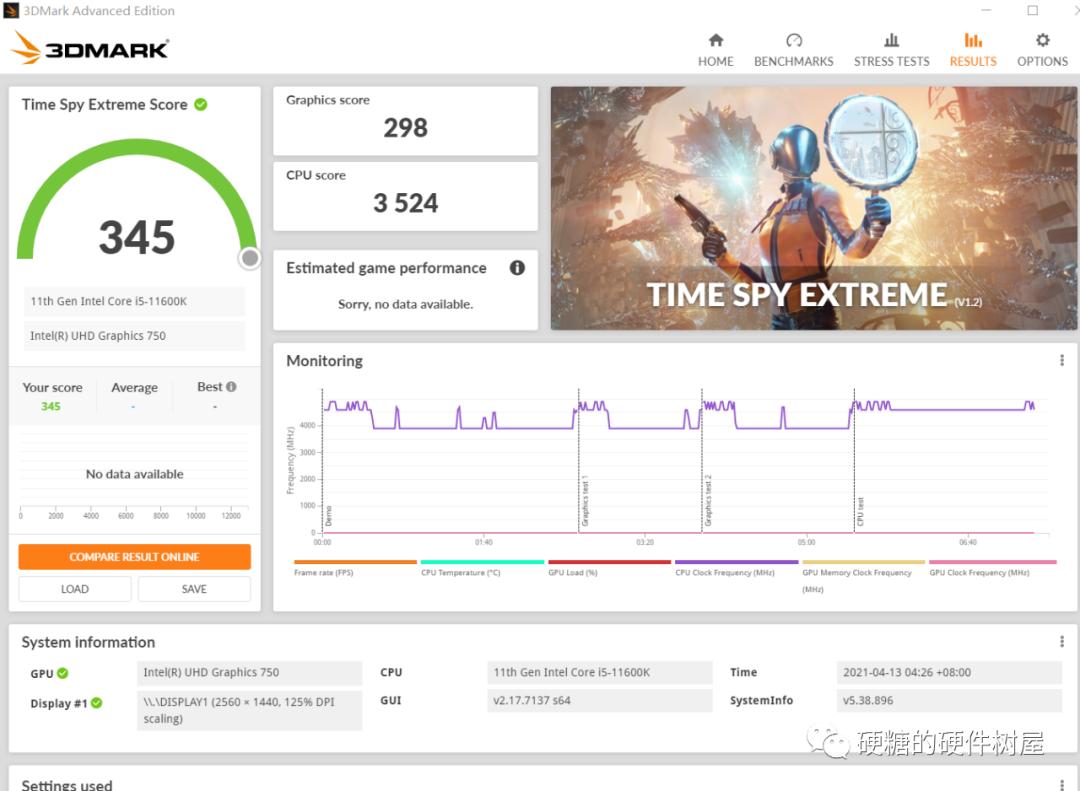Switch to the RESULTS tab

(x=972, y=49)
